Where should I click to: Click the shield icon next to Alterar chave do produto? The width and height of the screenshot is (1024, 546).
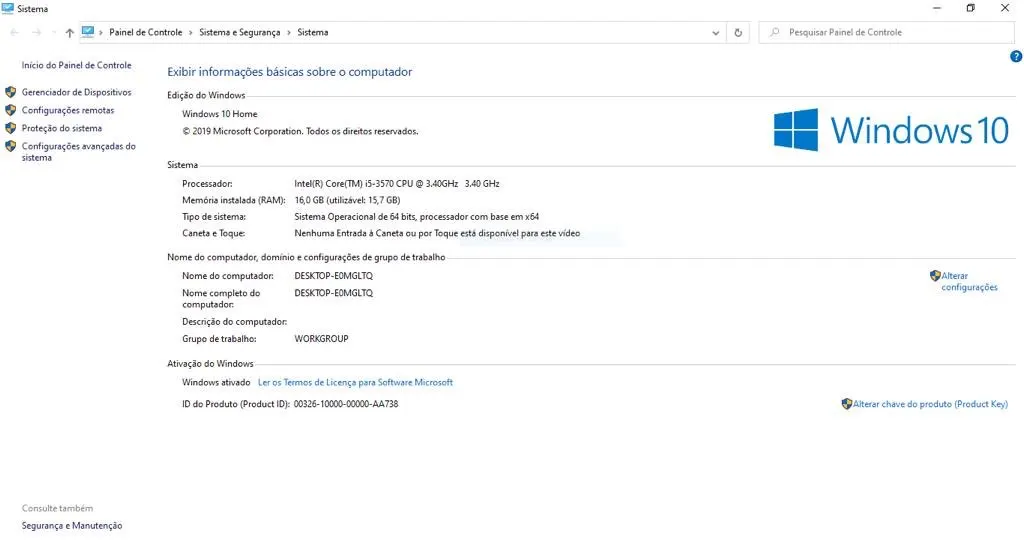847,404
